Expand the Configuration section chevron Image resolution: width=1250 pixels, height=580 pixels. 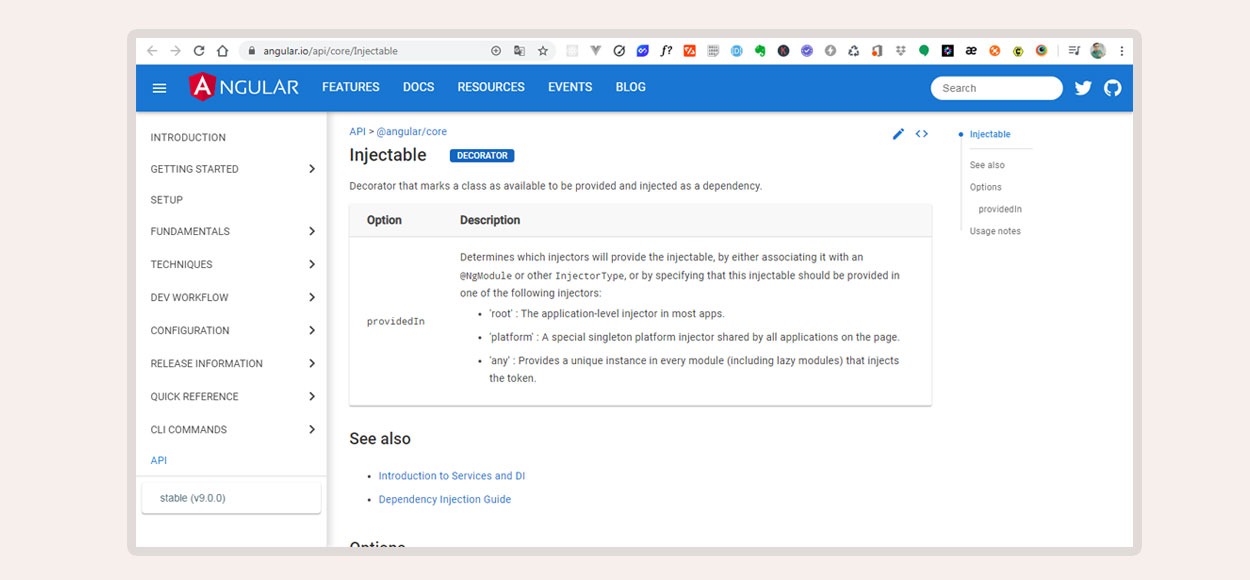point(312,330)
